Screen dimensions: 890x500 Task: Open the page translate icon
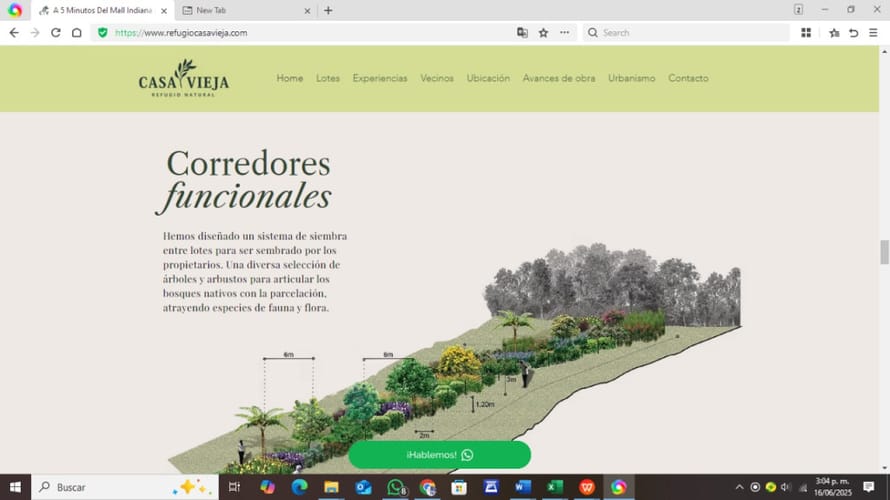[522, 33]
